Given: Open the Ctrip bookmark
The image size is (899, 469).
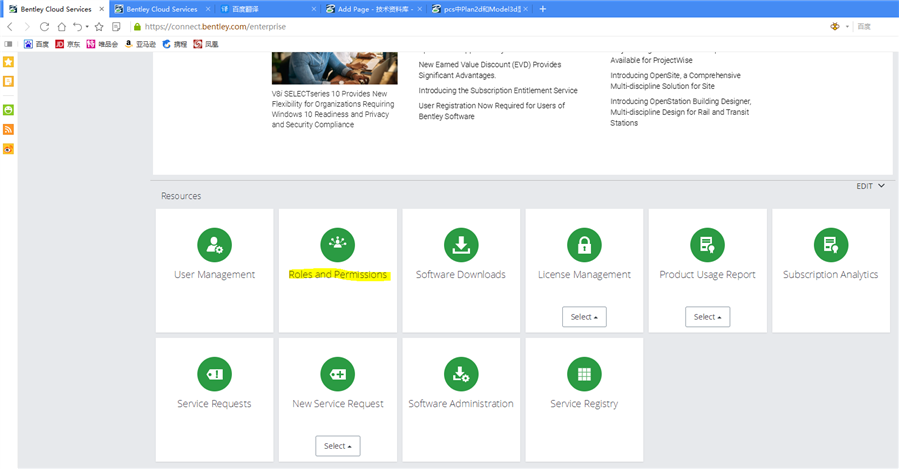Looking at the screenshot, I should click(x=174, y=44).
